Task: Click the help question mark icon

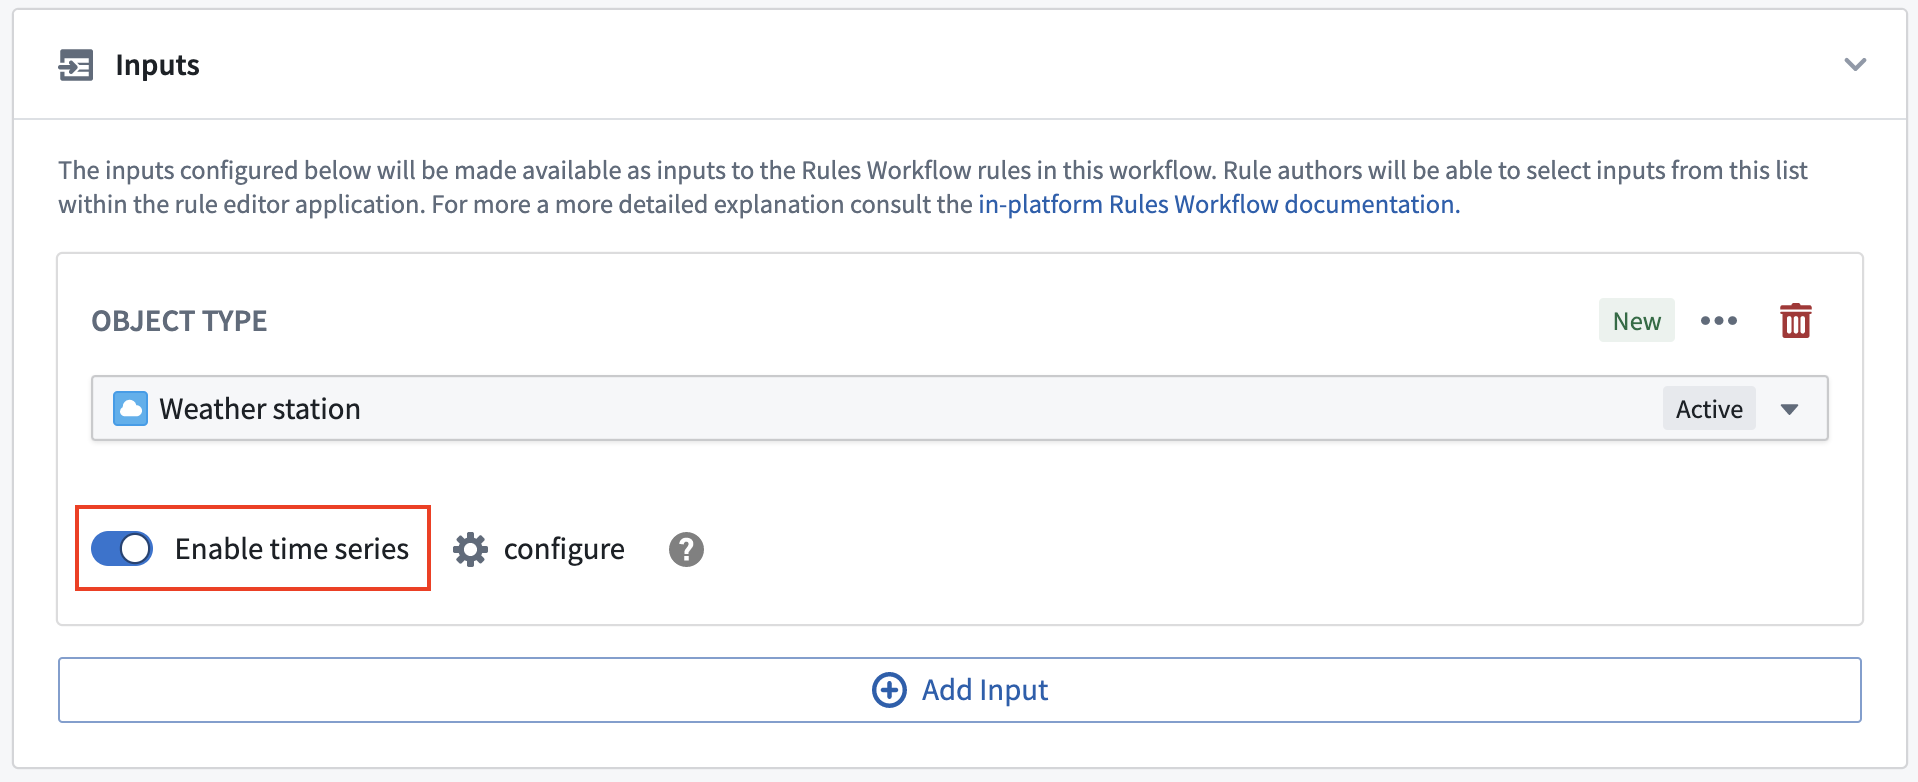Action: 686,549
